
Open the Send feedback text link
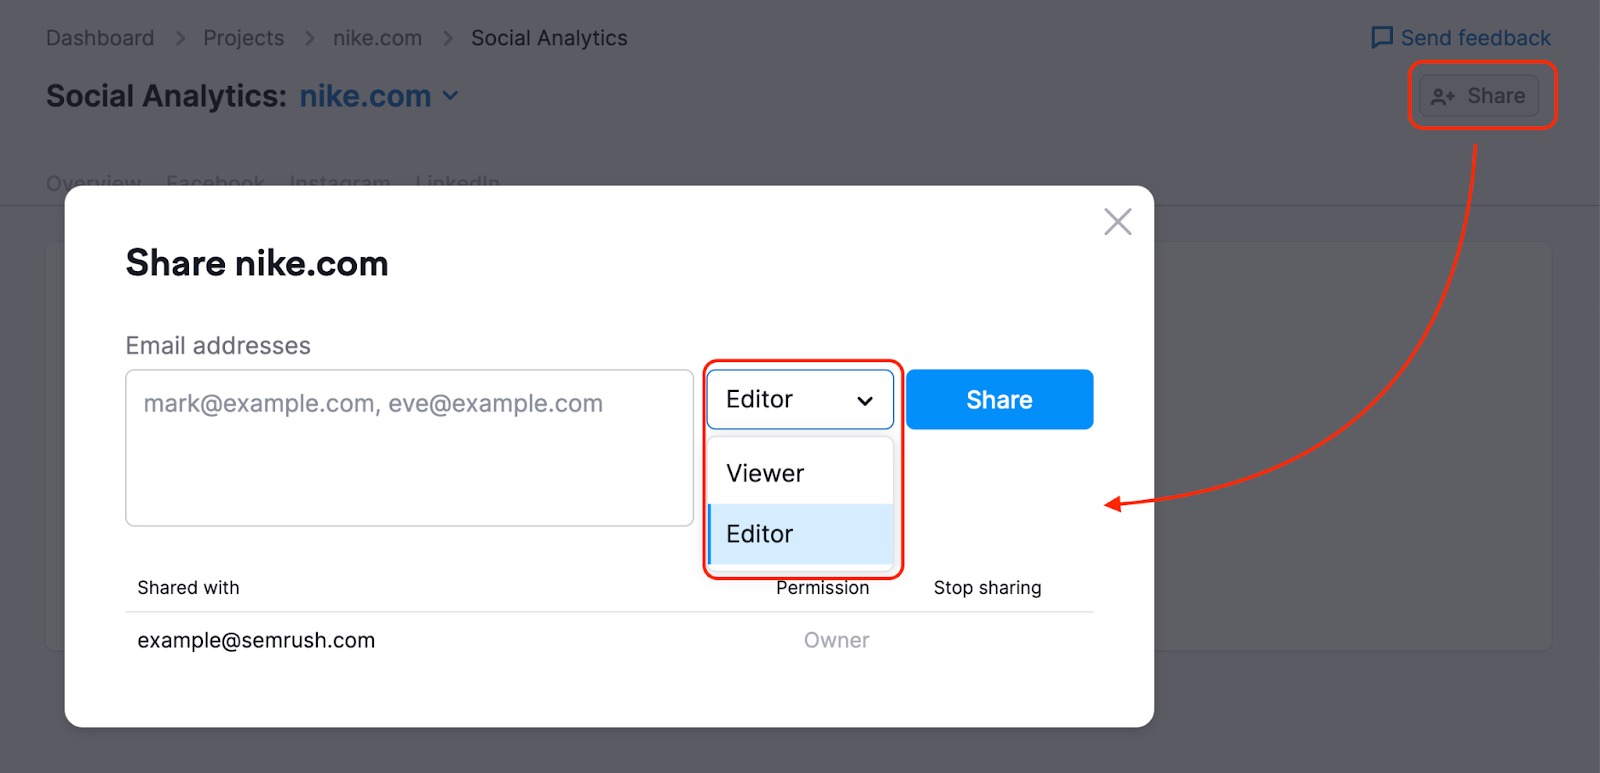click(x=1475, y=38)
